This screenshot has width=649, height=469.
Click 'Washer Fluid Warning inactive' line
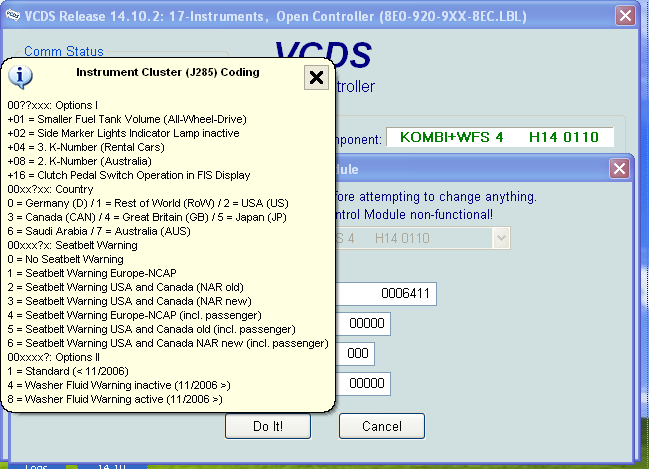(x=119, y=385)
